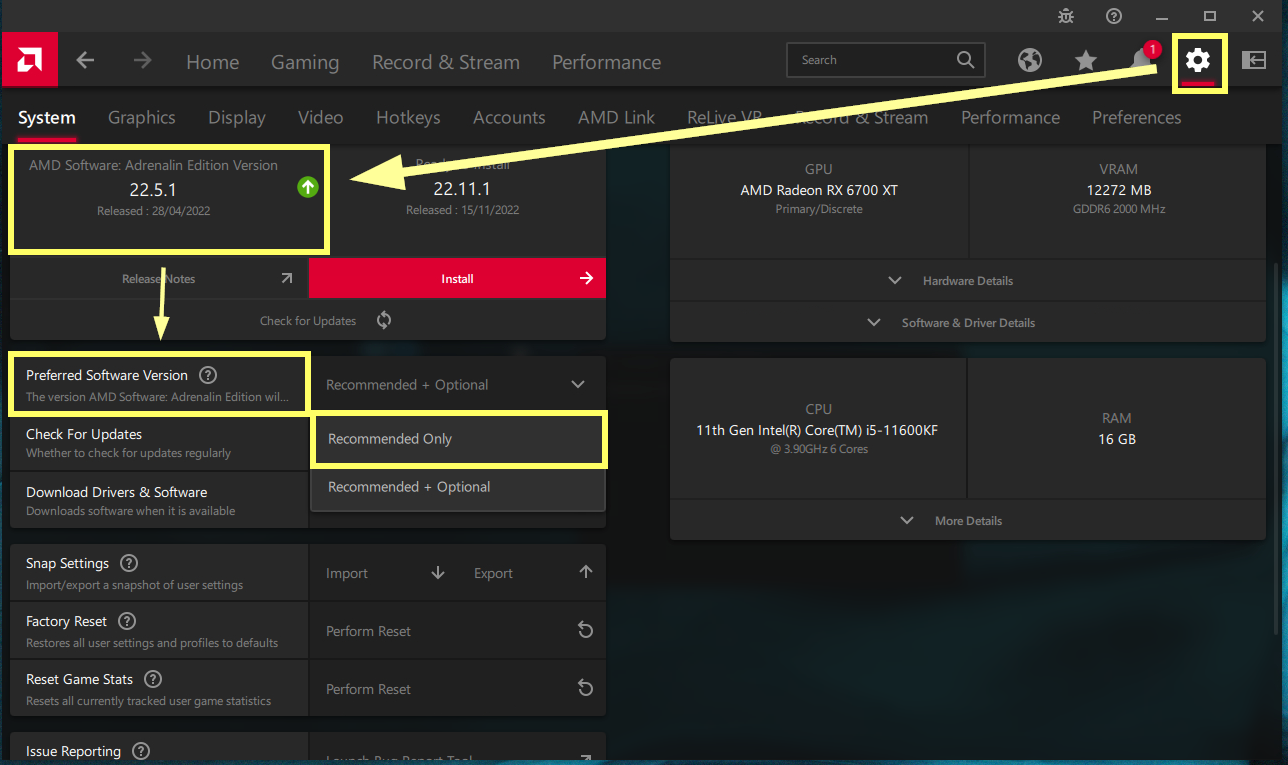This screenshot has height=765, width=1288.
Task: Click Check for Updates button
Action: click(x=308, y=320)
